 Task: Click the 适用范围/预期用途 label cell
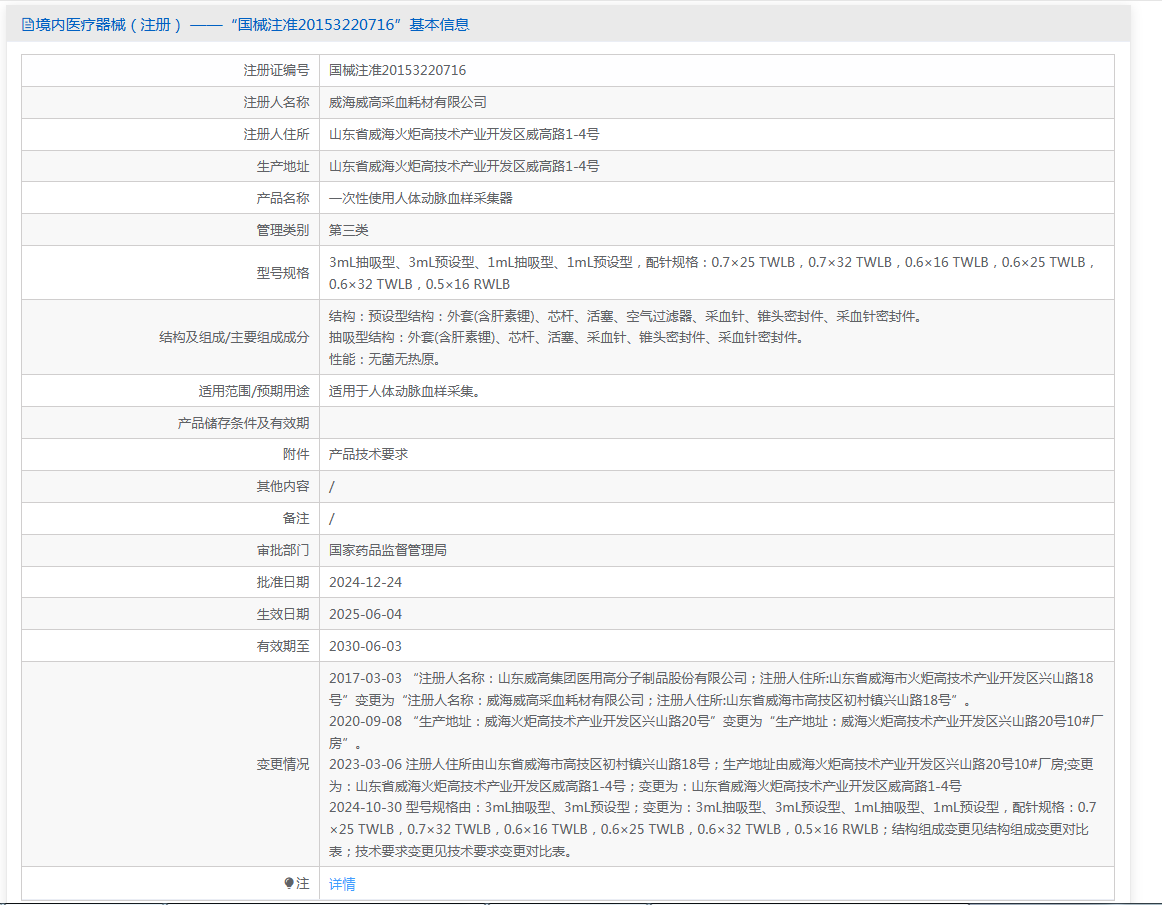click(x=170, y=391)
